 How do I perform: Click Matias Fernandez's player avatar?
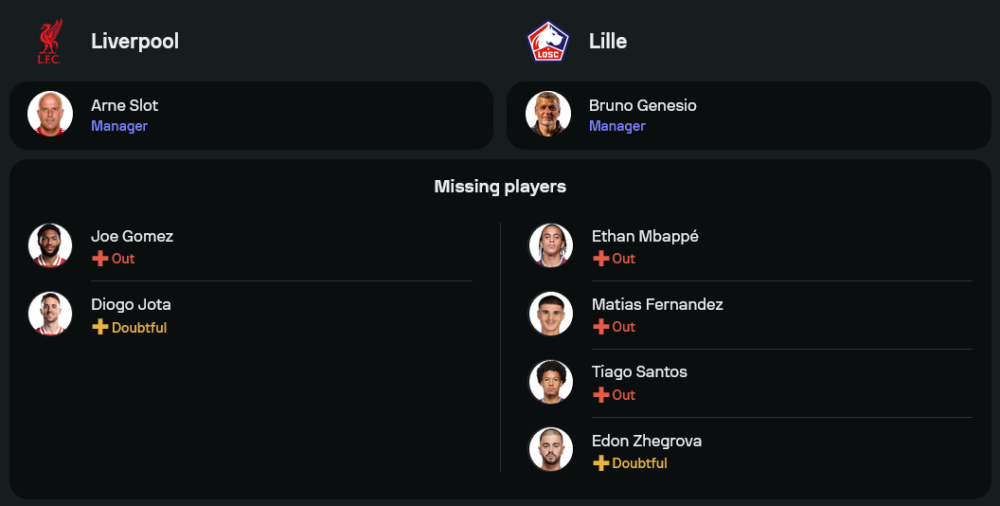click(x=551, y=313)
